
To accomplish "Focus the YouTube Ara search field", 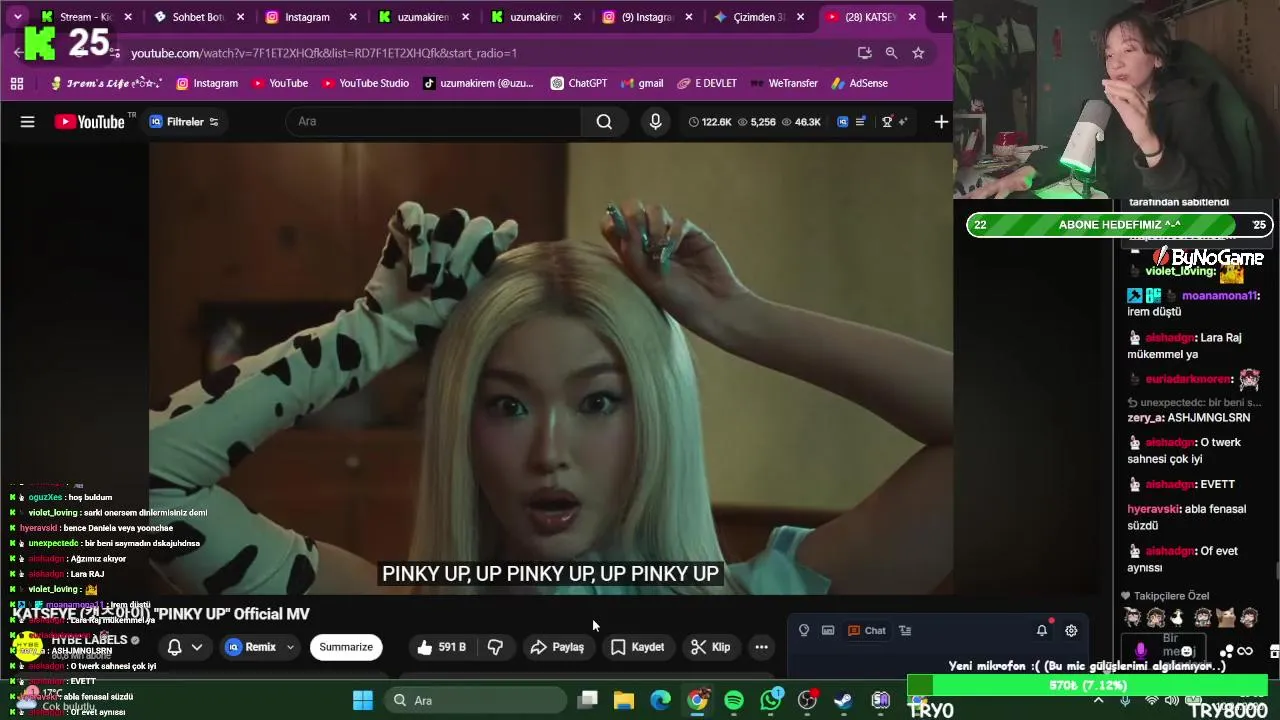I will click(x=433, y=122).
